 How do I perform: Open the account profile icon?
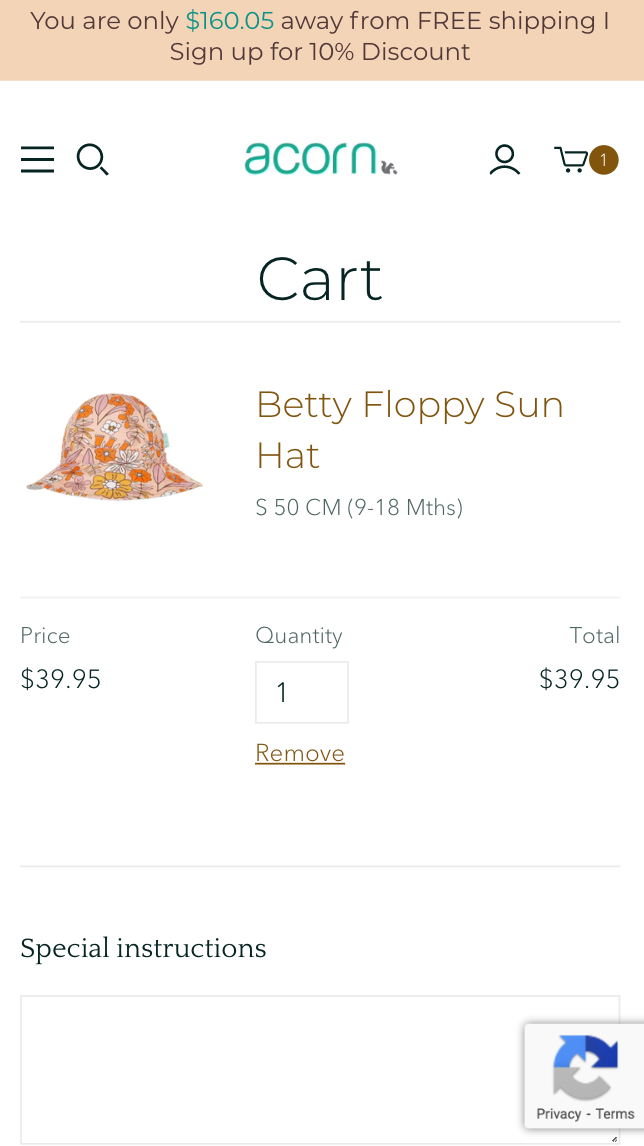(x=504, y=160)
